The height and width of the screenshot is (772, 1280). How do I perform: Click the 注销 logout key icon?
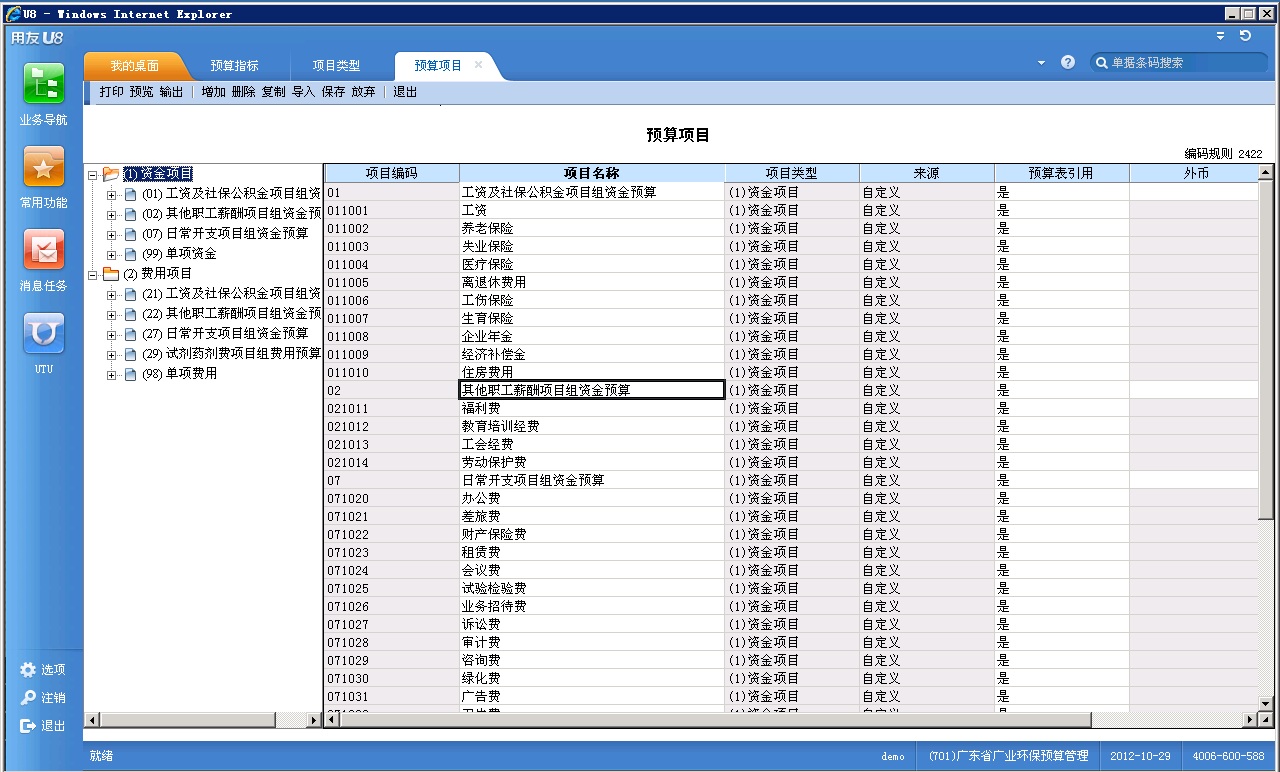coord(28,698)
